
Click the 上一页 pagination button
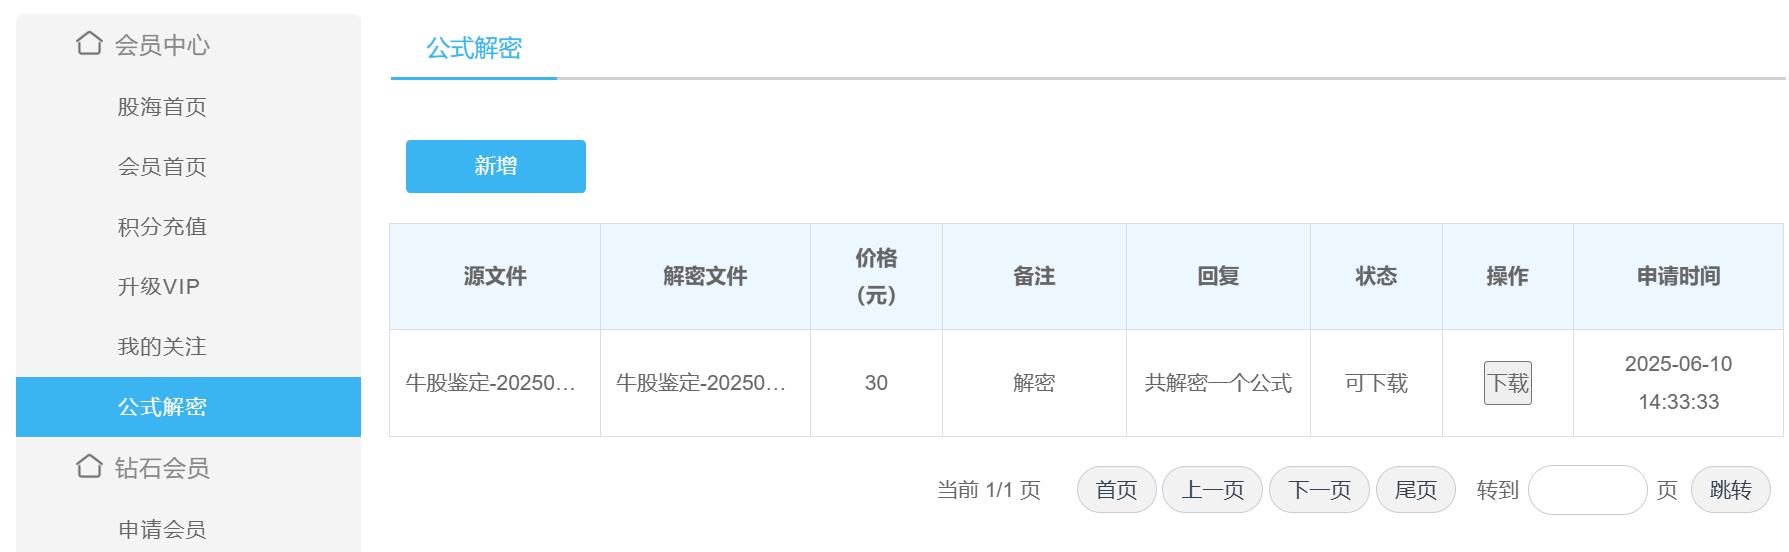point(1212,490)
